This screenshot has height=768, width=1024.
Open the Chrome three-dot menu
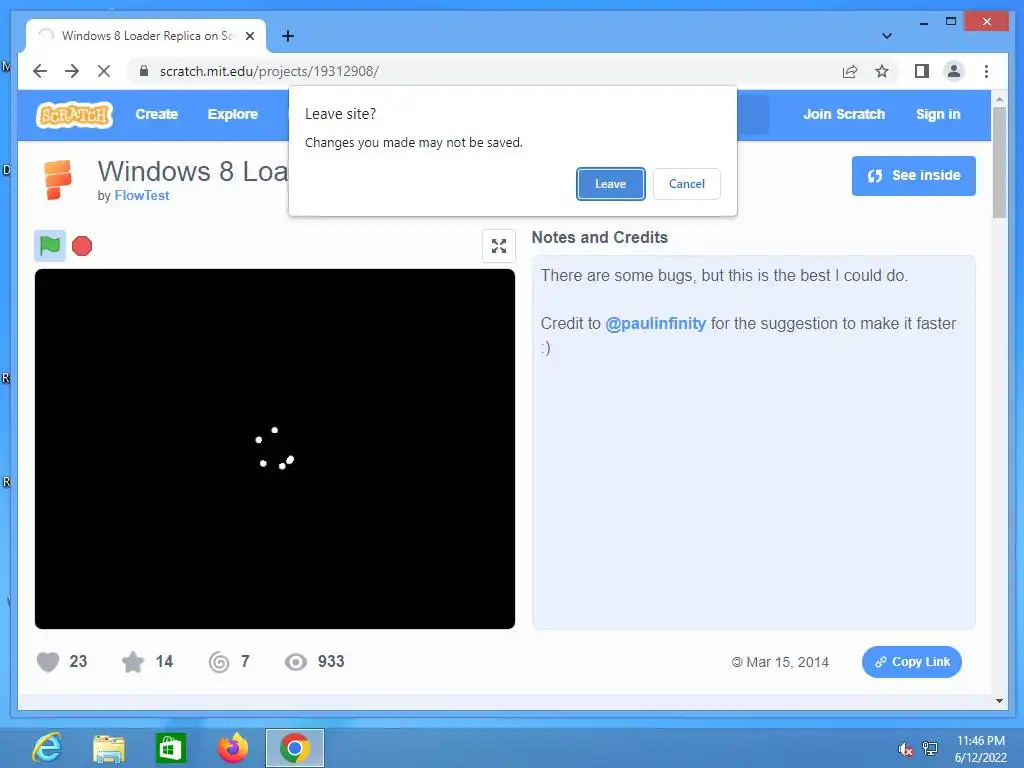point(986,71)
